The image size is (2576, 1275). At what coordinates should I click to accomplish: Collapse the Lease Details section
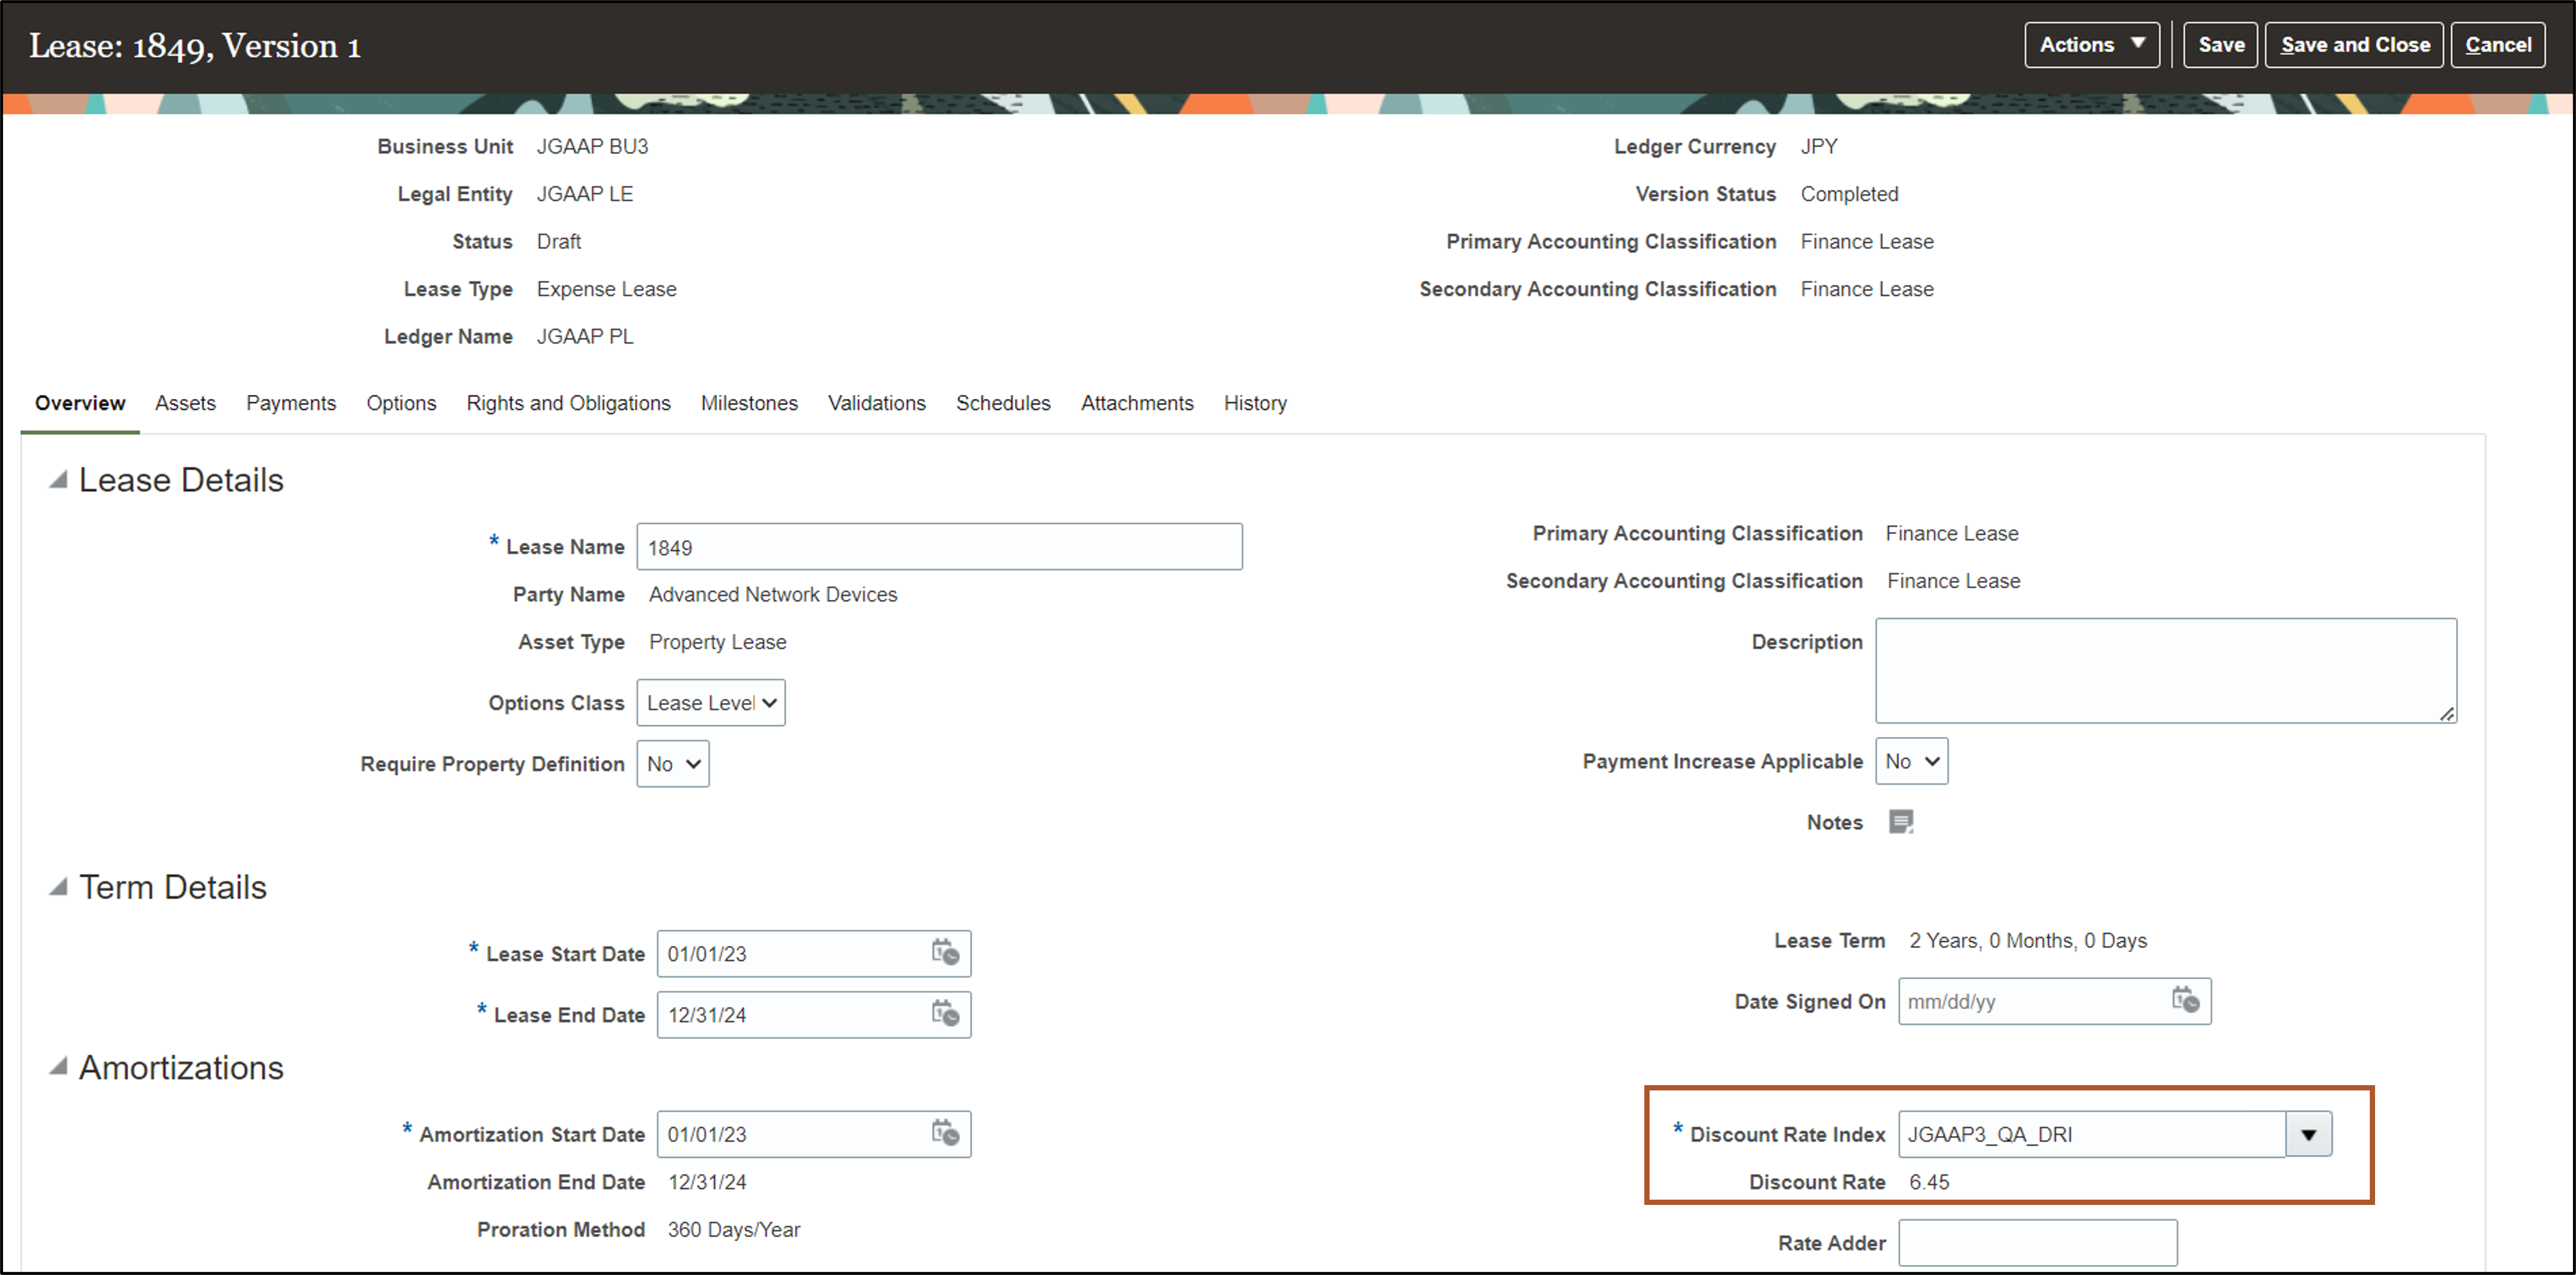(58, 480)
